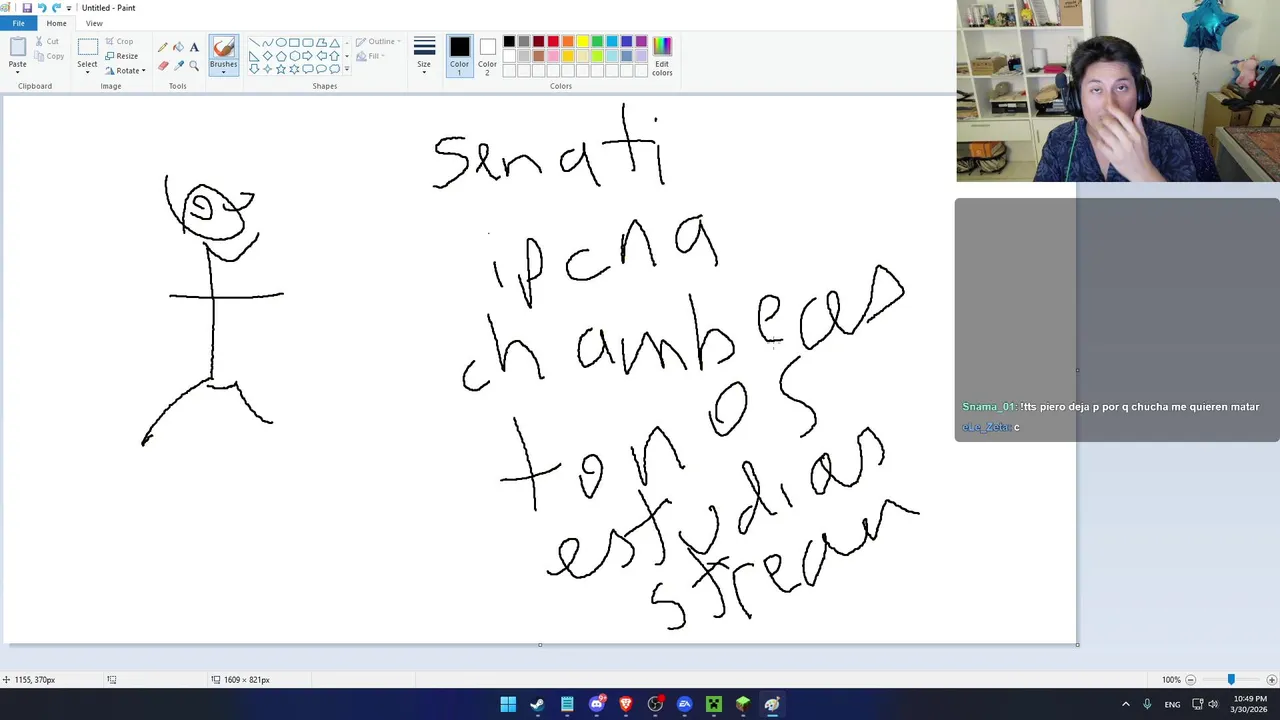Click the Crop button

tap(118, 42)
